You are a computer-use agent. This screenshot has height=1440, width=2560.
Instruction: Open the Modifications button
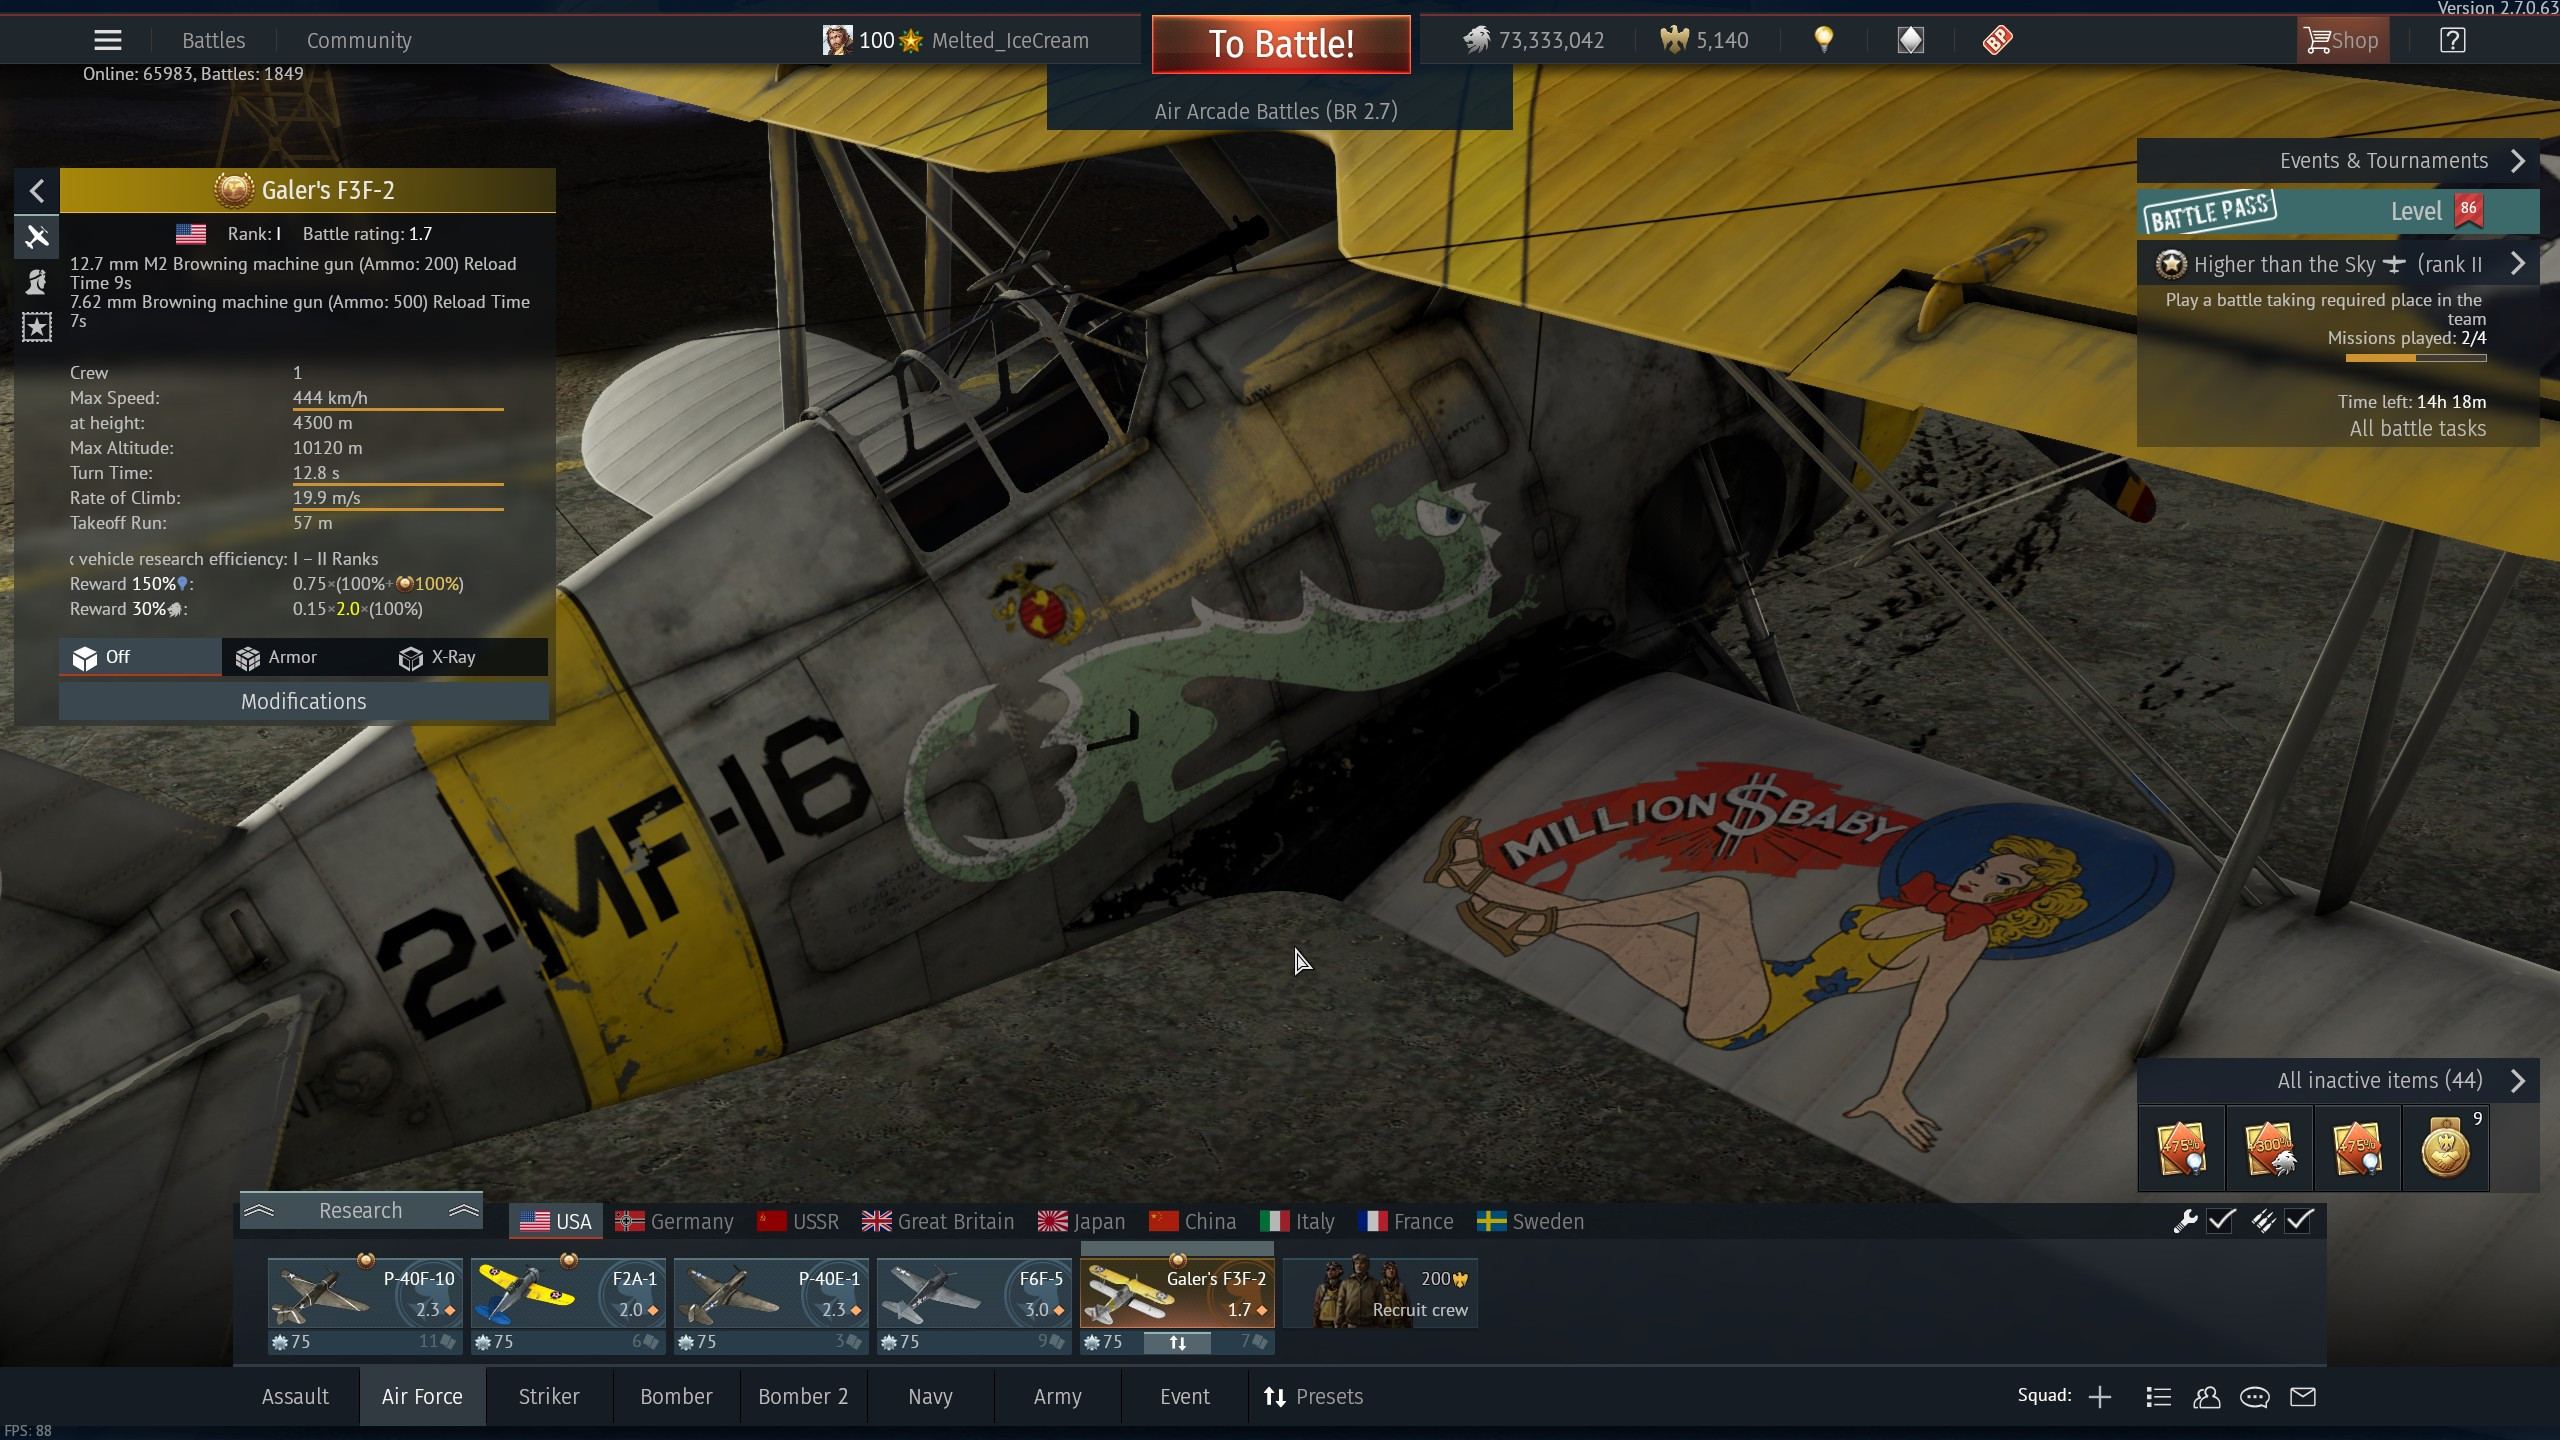303,702
